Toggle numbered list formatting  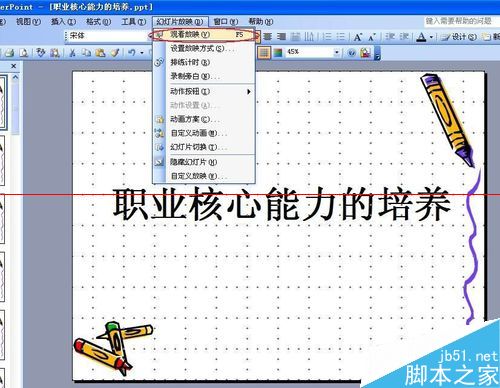(x=327, y=36)
